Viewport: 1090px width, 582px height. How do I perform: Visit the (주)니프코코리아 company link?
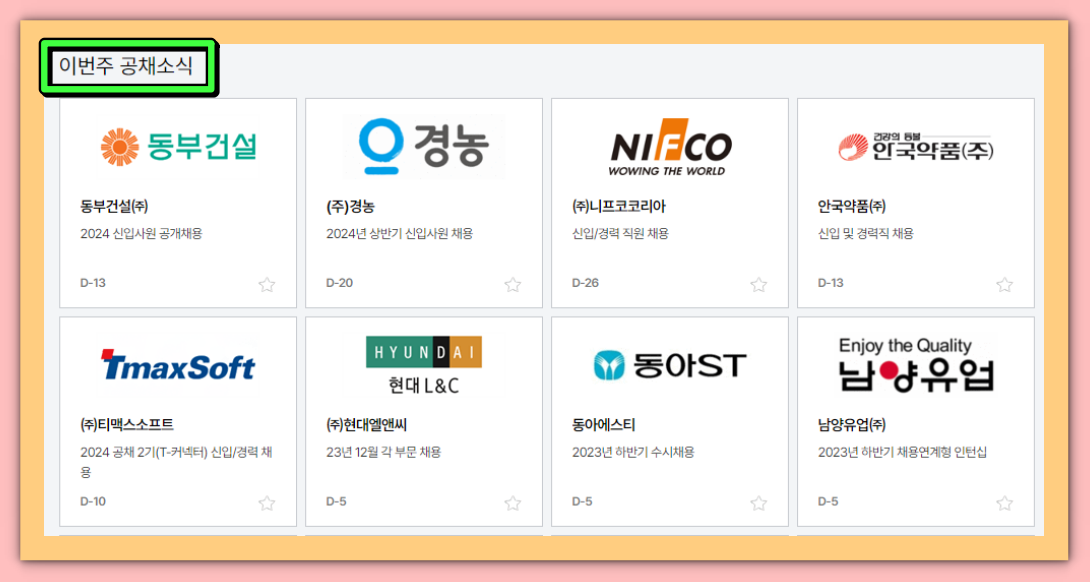[619, 207]
